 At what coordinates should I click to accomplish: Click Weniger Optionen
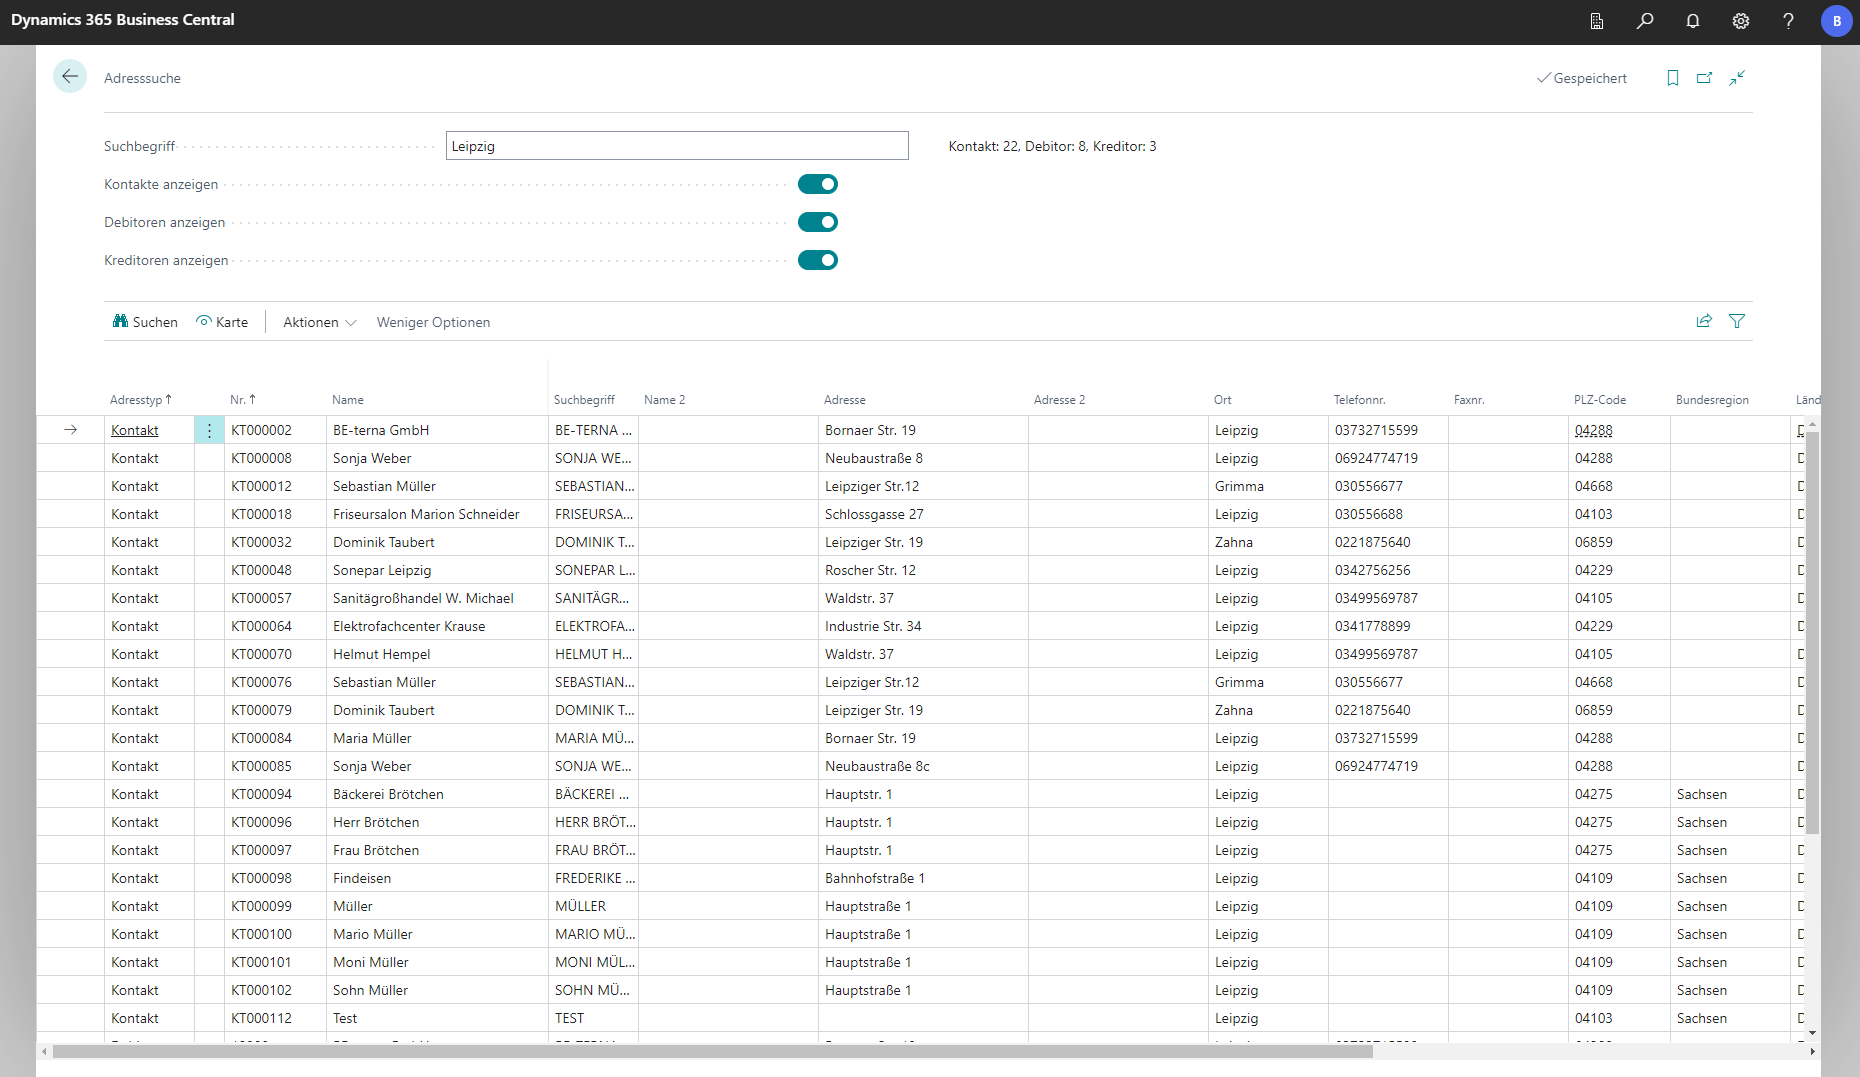[433, 322]
